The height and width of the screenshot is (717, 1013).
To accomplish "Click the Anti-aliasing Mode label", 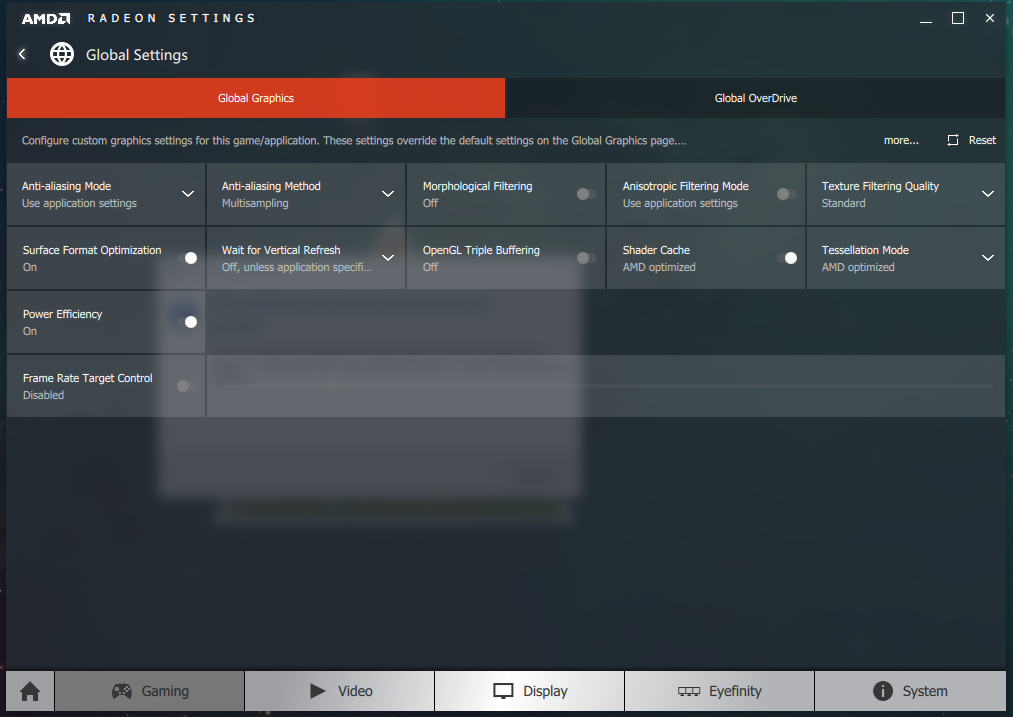I will pos(67,186).
